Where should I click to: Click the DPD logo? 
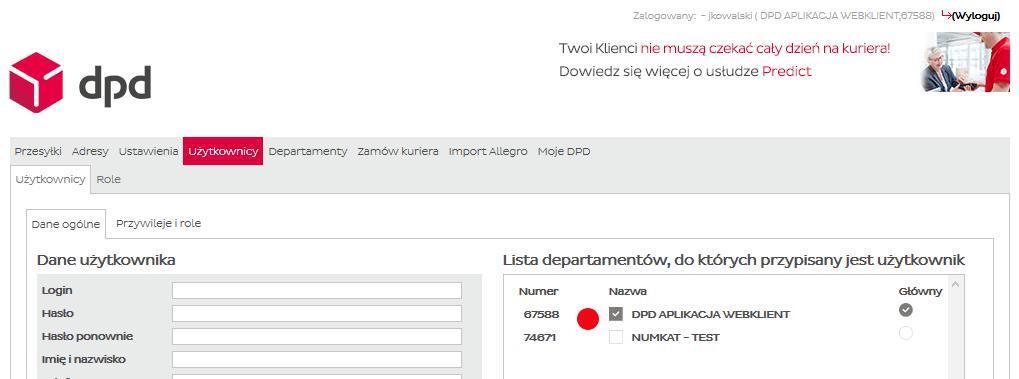(80, 83)
